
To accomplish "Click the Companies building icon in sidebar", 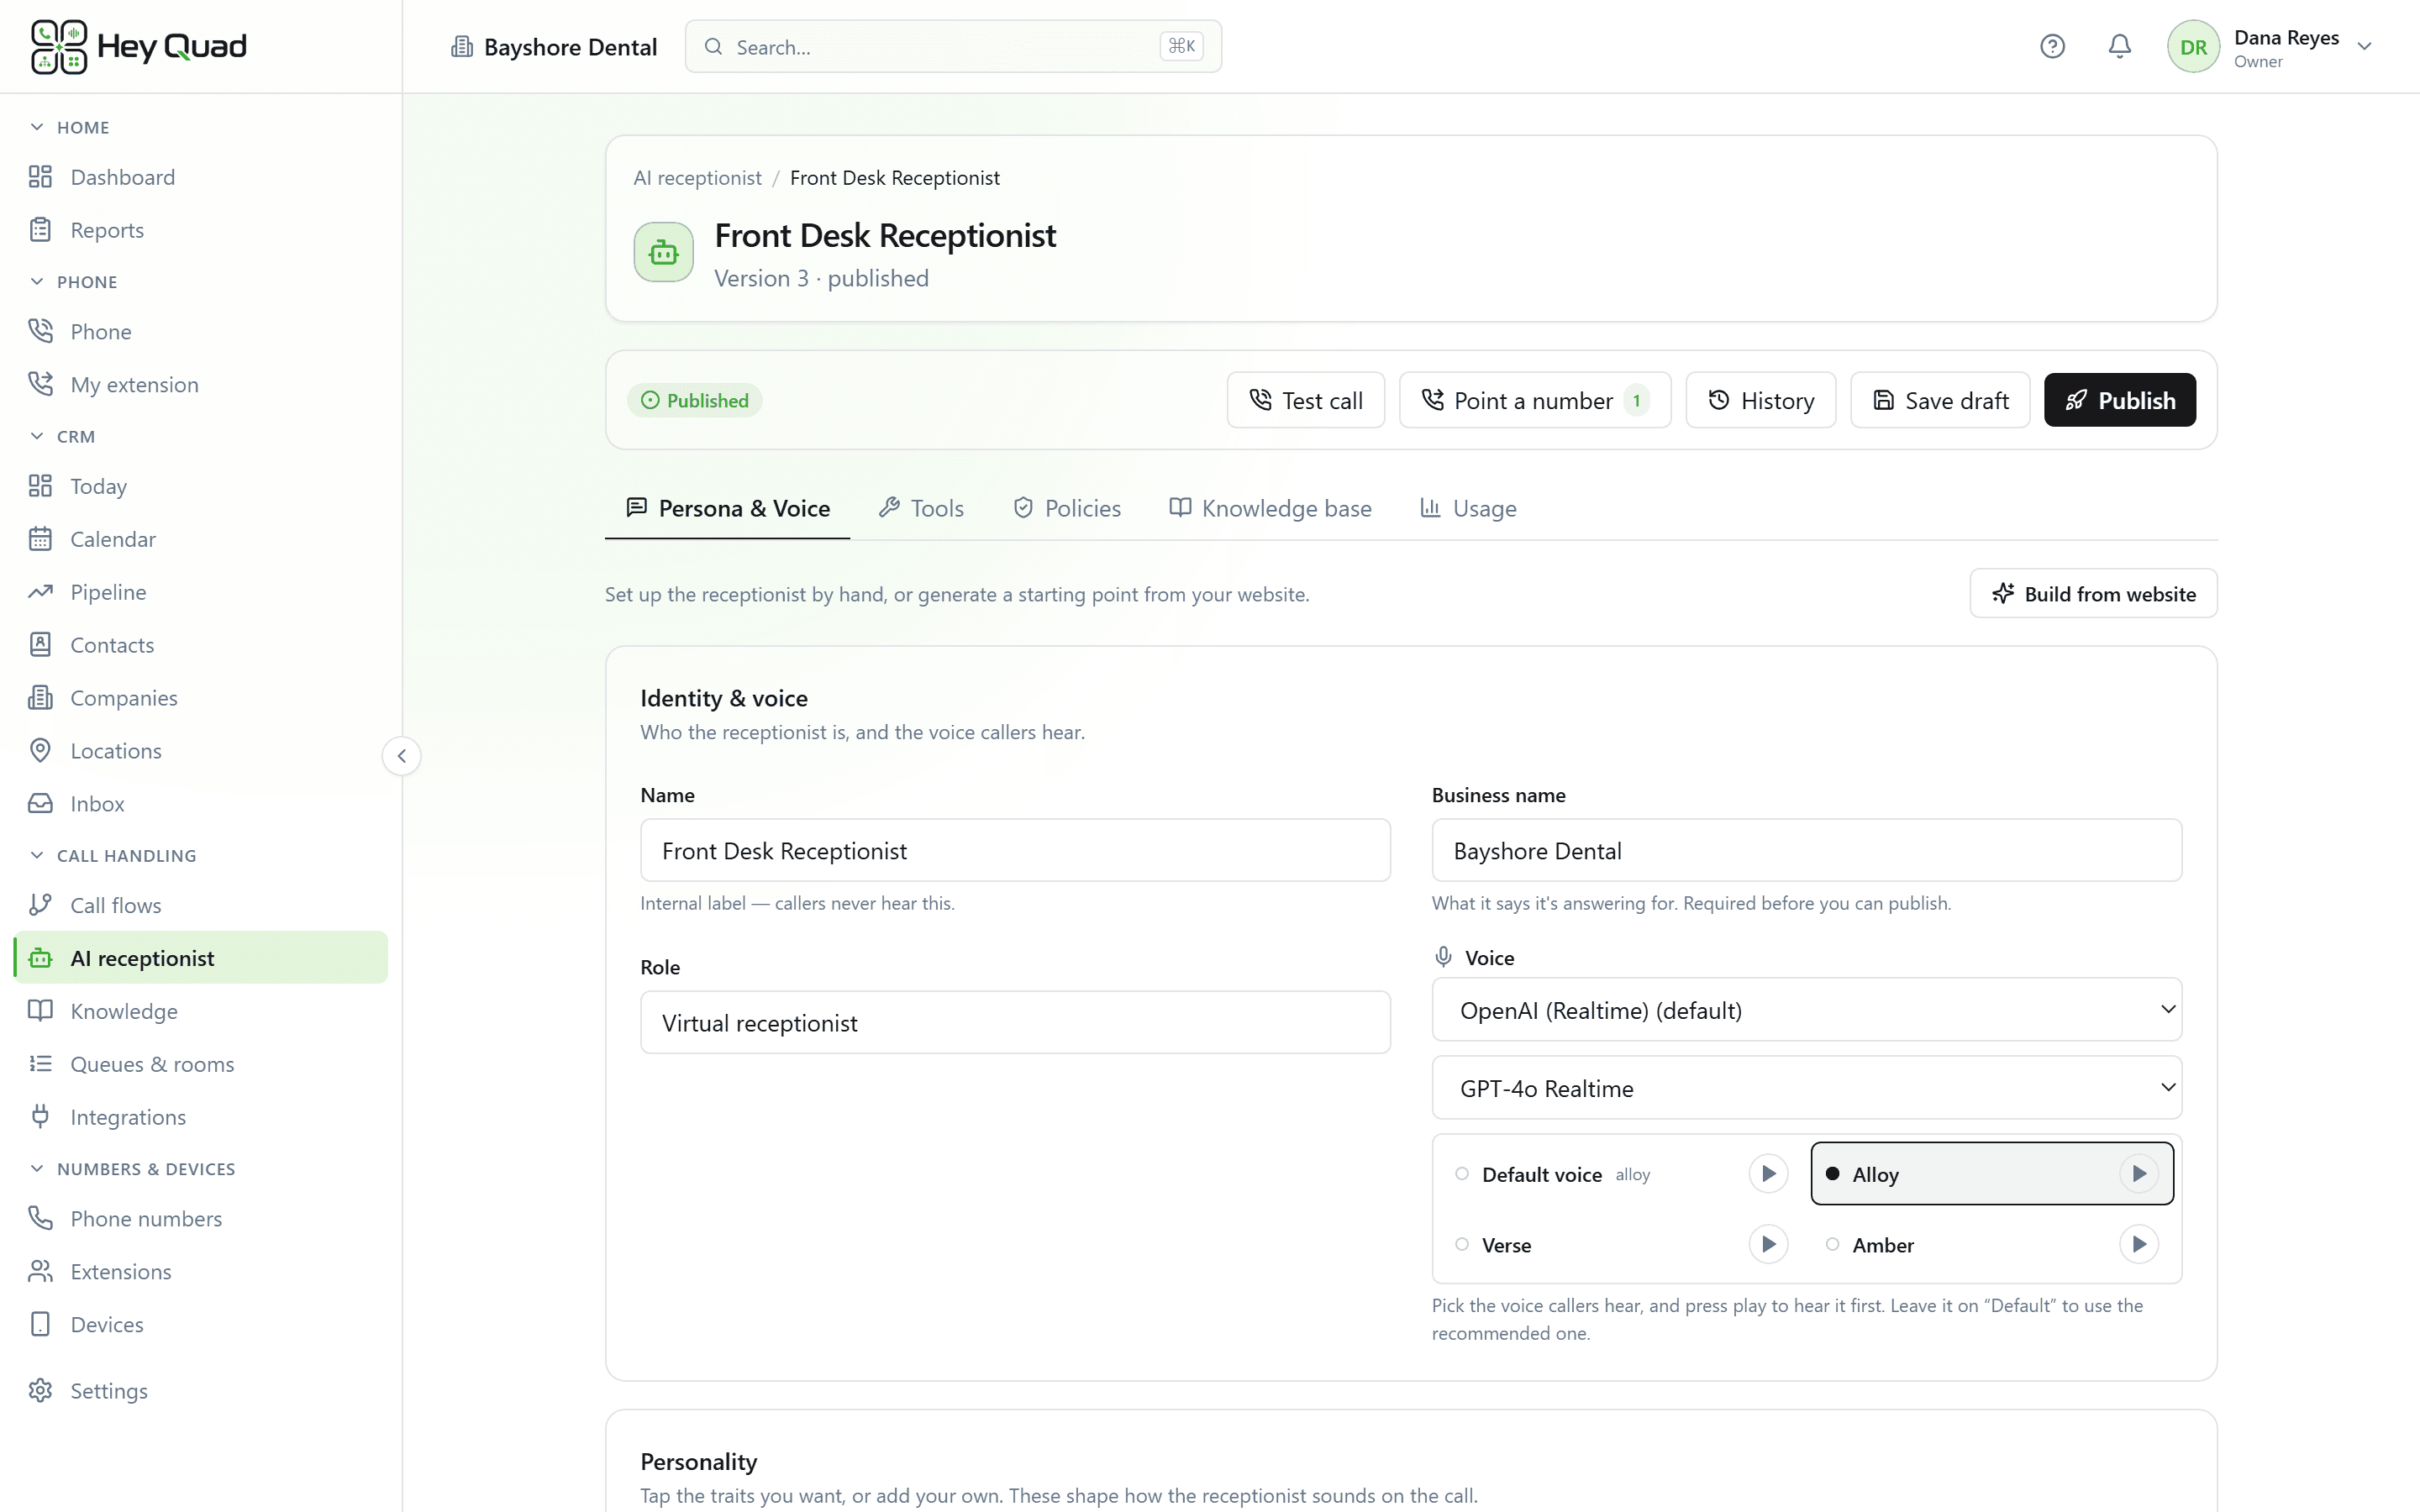I will click(x=40, y=698).
